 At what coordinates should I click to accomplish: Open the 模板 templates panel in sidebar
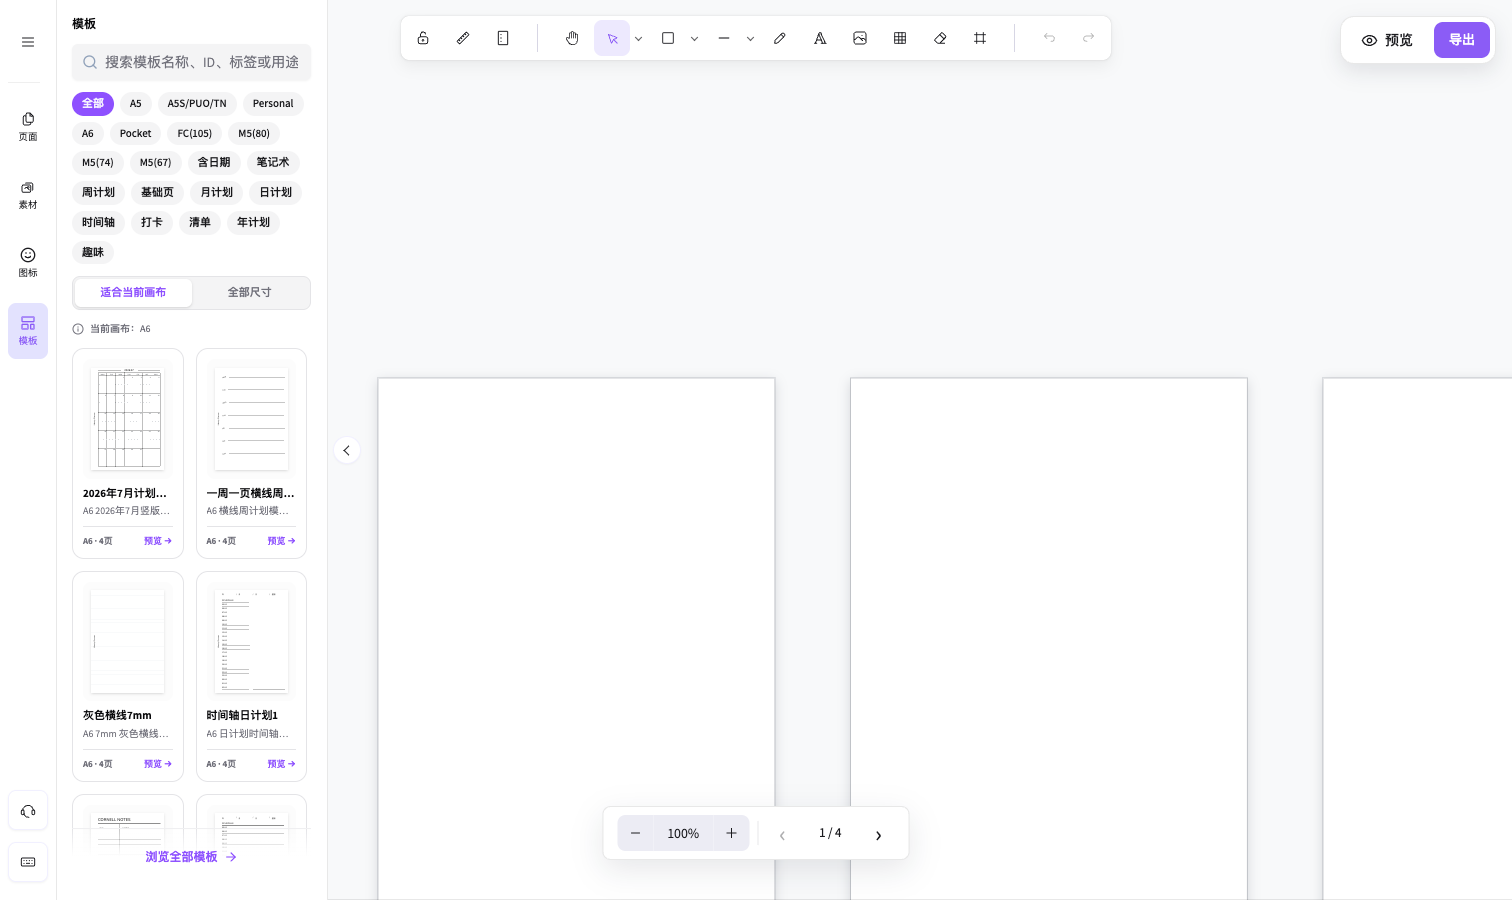28,331
